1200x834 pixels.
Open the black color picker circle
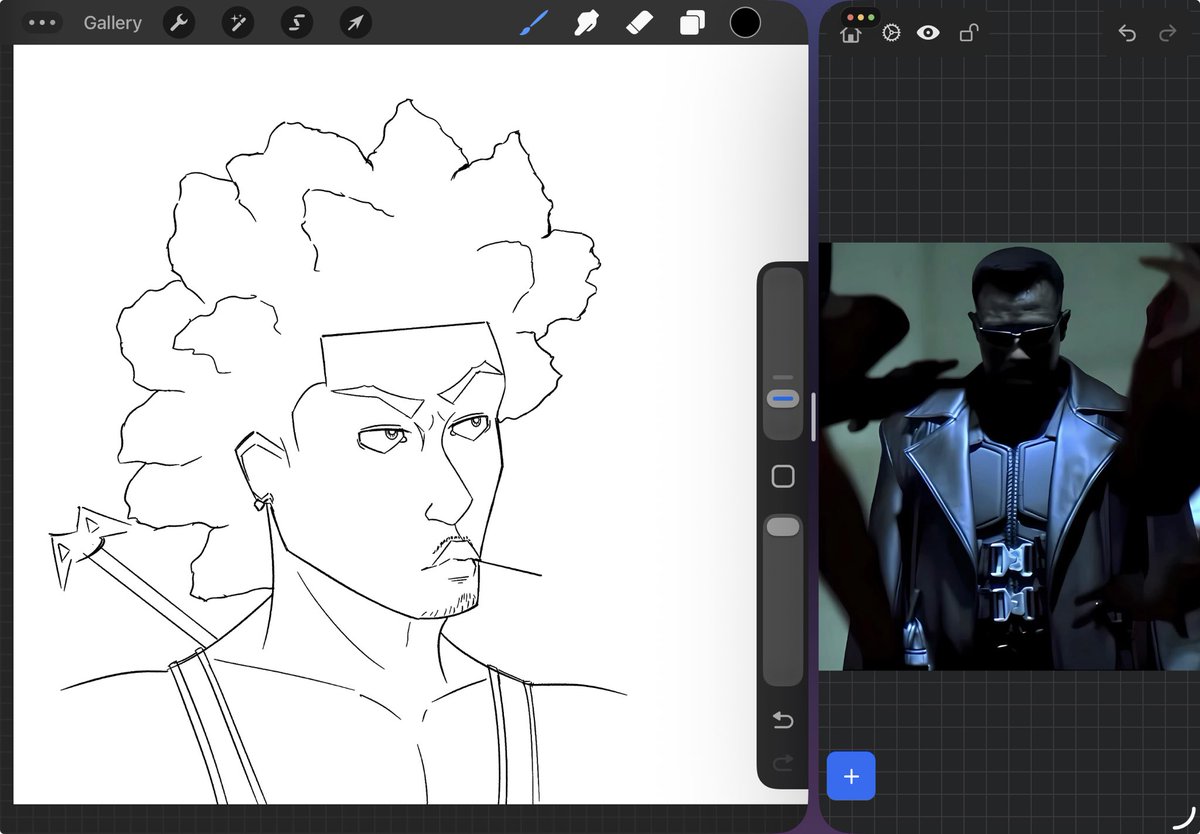click(x=745, y=22)
